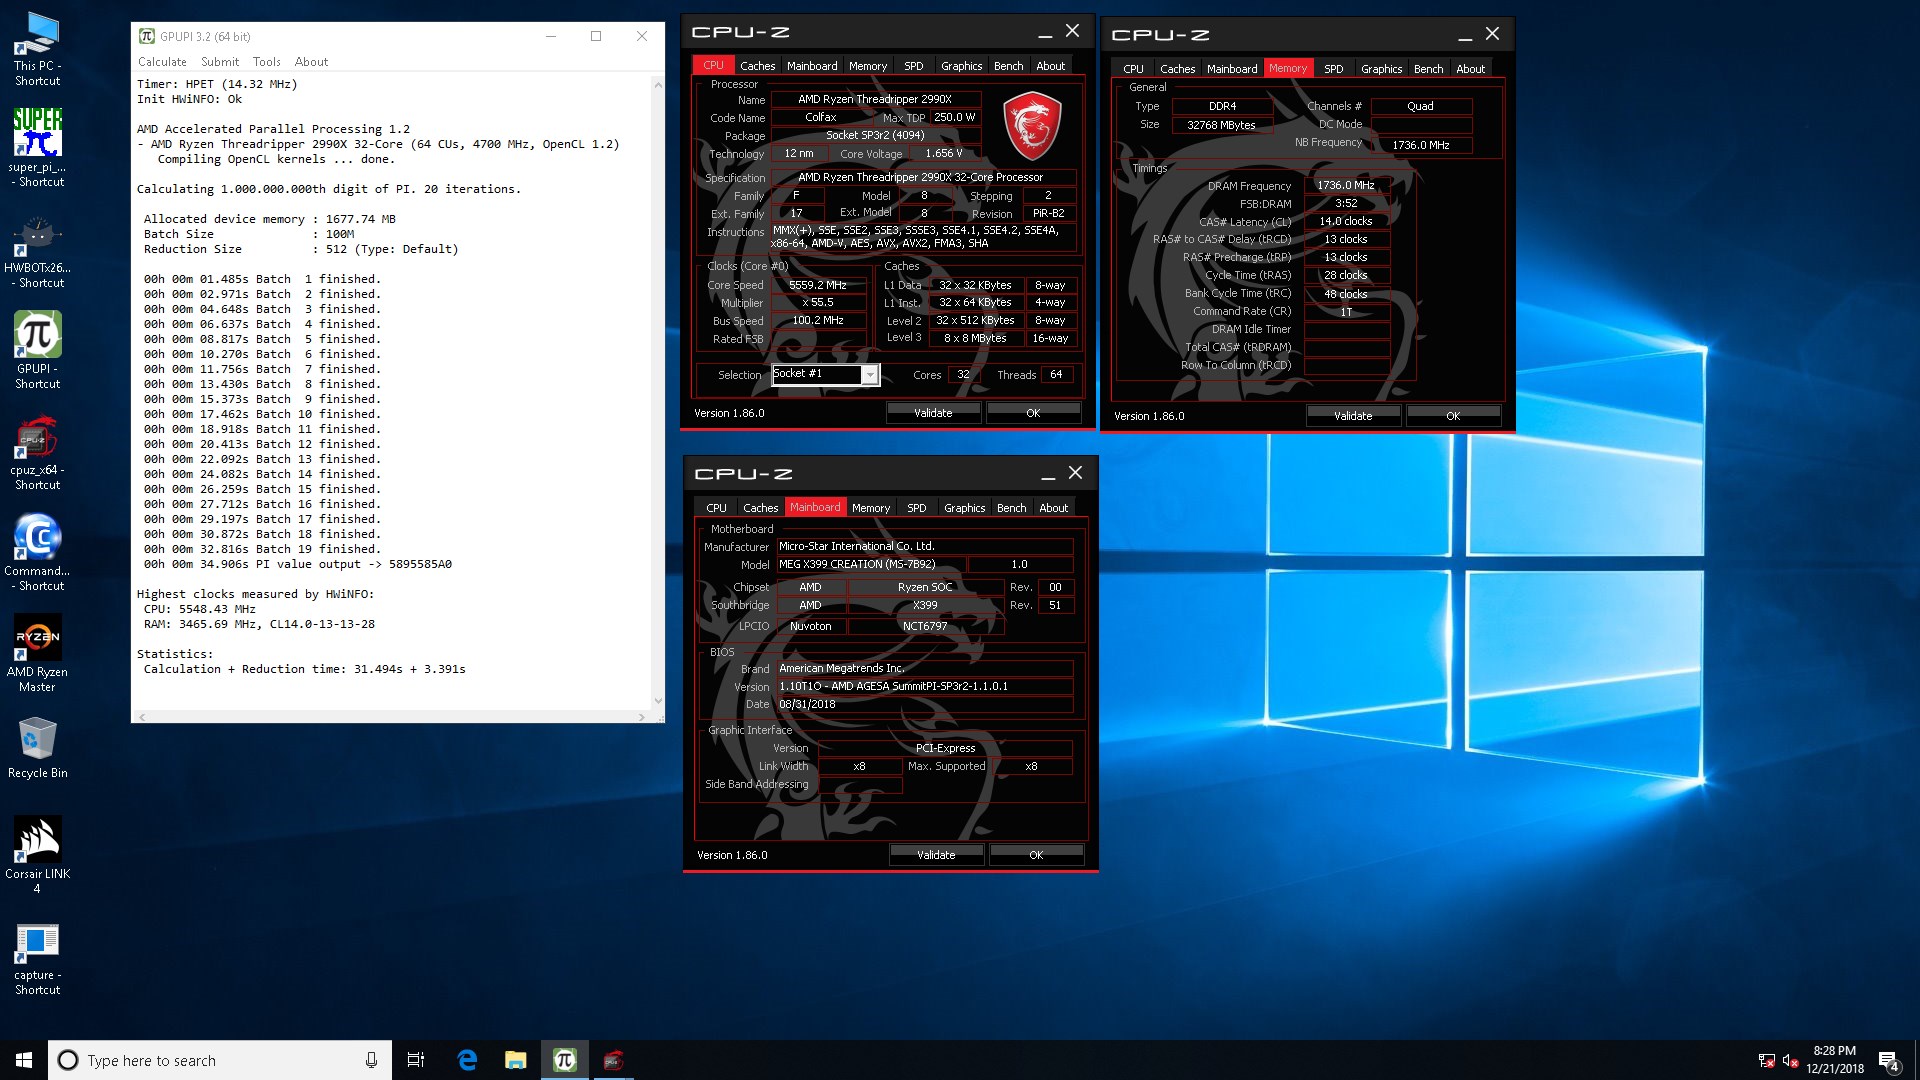The width and height of the screenshot is (1920, 1080).
Task: Click the GPUPI horizontal scrollbar
Action: pos(392,717)
